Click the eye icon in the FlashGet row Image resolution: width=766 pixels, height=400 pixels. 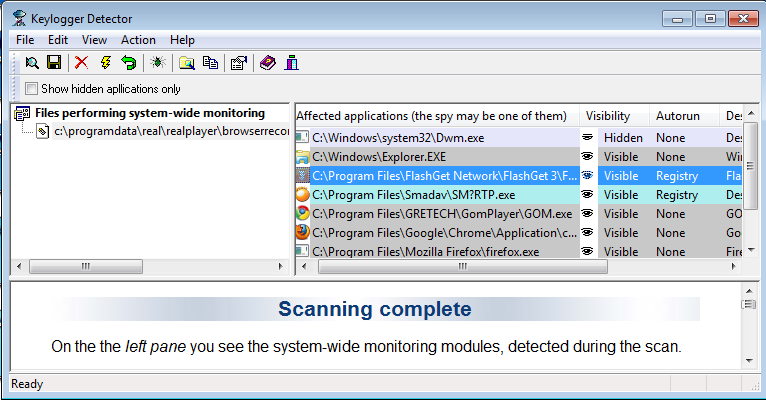tap(587, 176)
